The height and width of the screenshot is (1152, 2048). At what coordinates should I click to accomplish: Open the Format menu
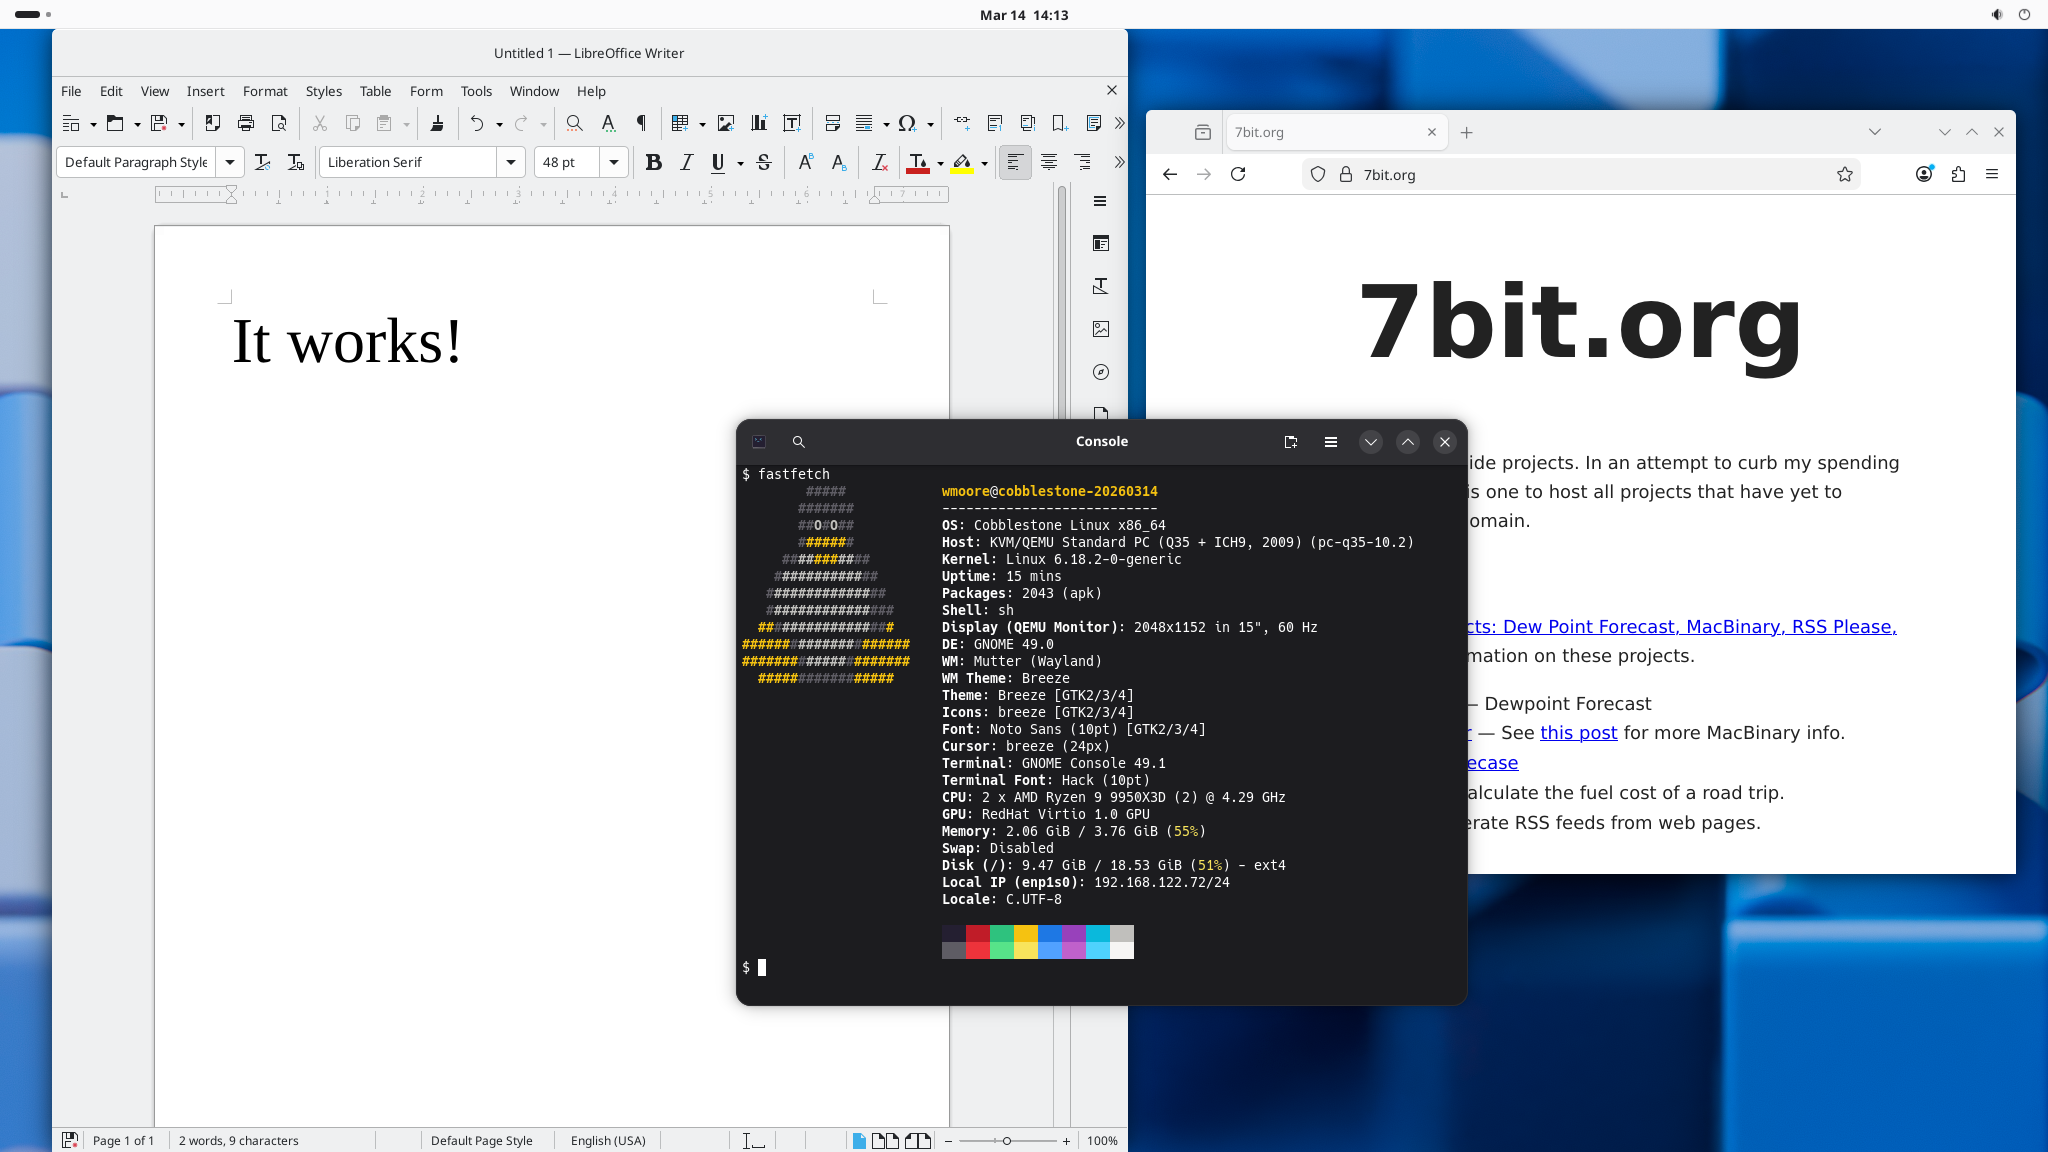pos(265,91)
